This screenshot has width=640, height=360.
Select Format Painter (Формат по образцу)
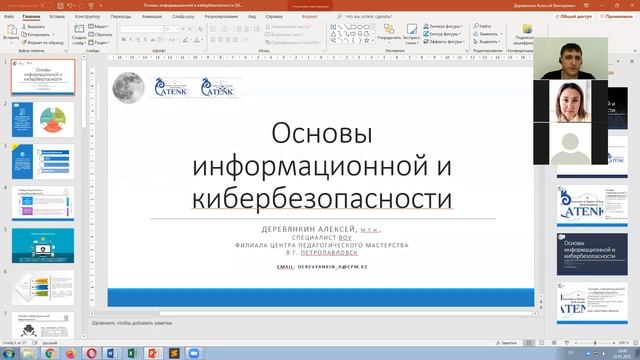point(42,42)
